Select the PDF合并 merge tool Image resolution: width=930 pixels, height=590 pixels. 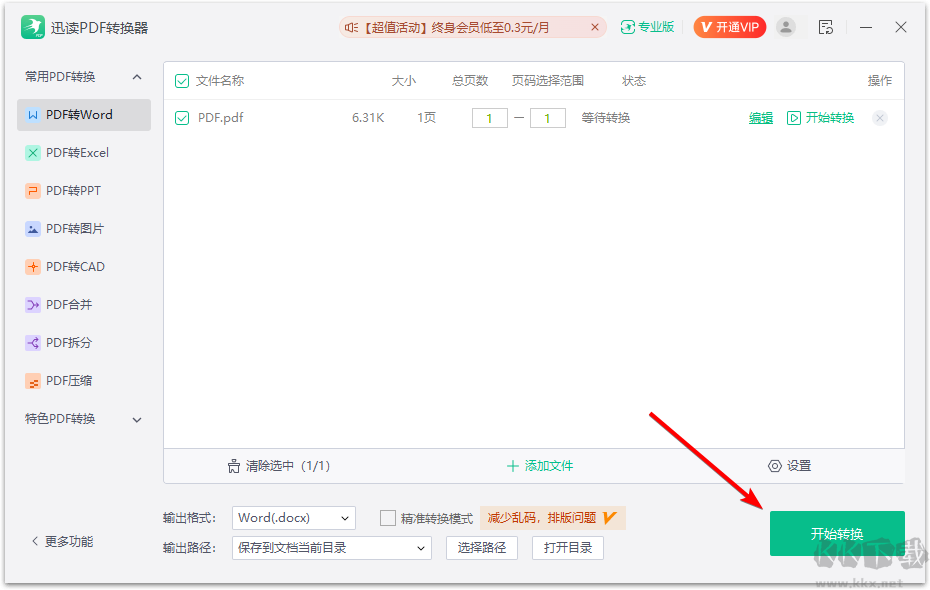pos(75,304)
